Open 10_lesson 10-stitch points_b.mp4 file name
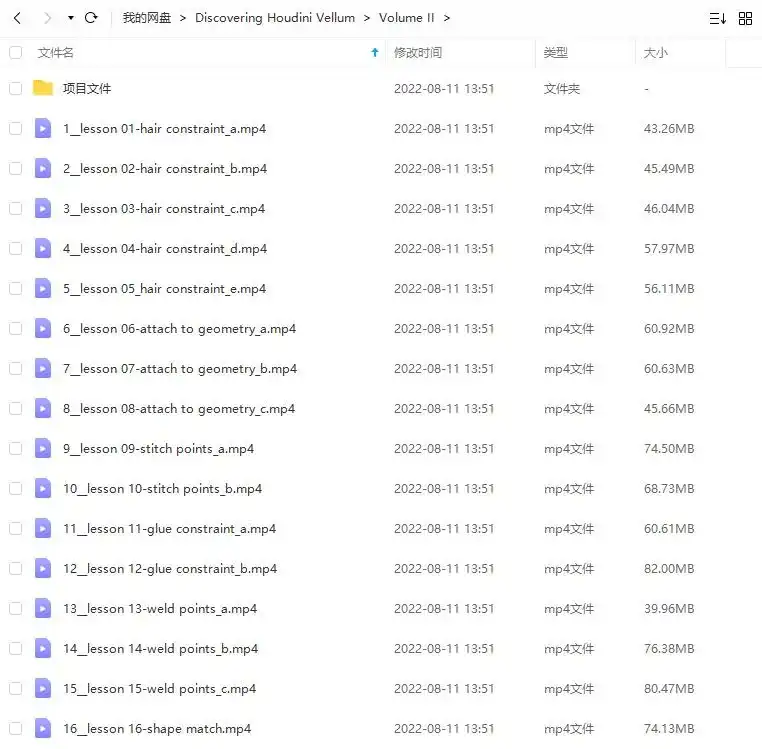Image resolution: width=762 pixels, height=749 pixels. click(162, 489)
